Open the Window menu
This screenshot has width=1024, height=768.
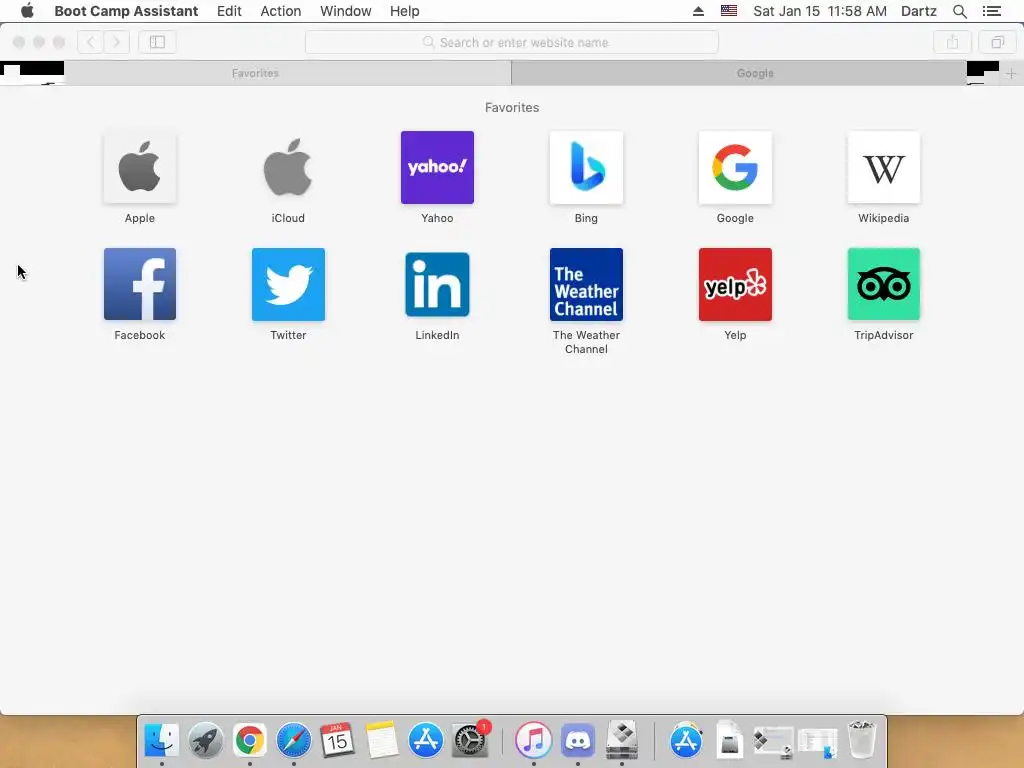coord(345,11)
